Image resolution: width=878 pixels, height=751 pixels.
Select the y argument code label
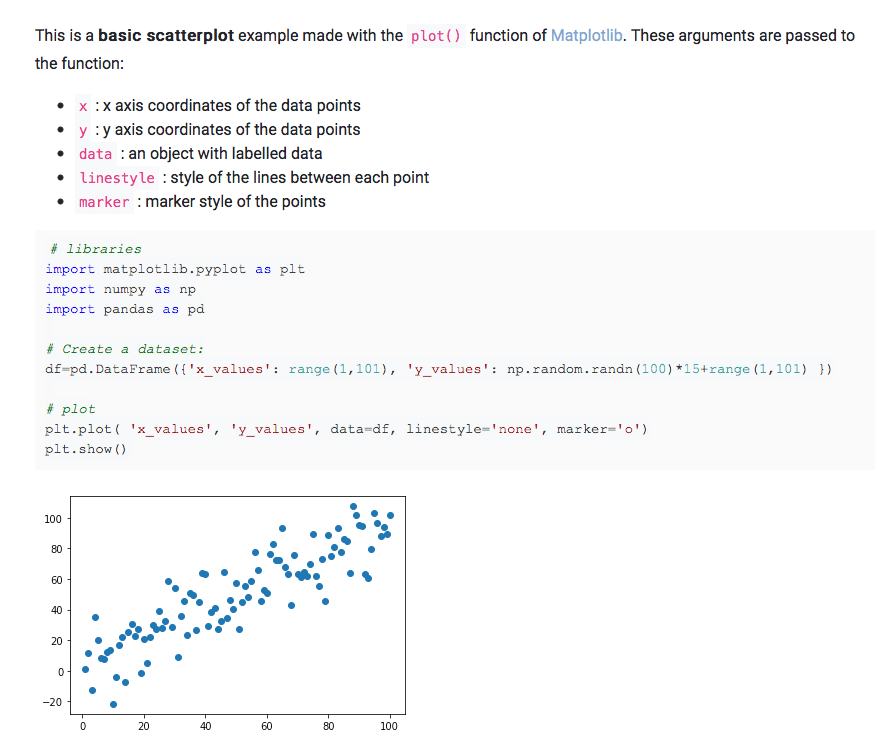click(82, 129)
